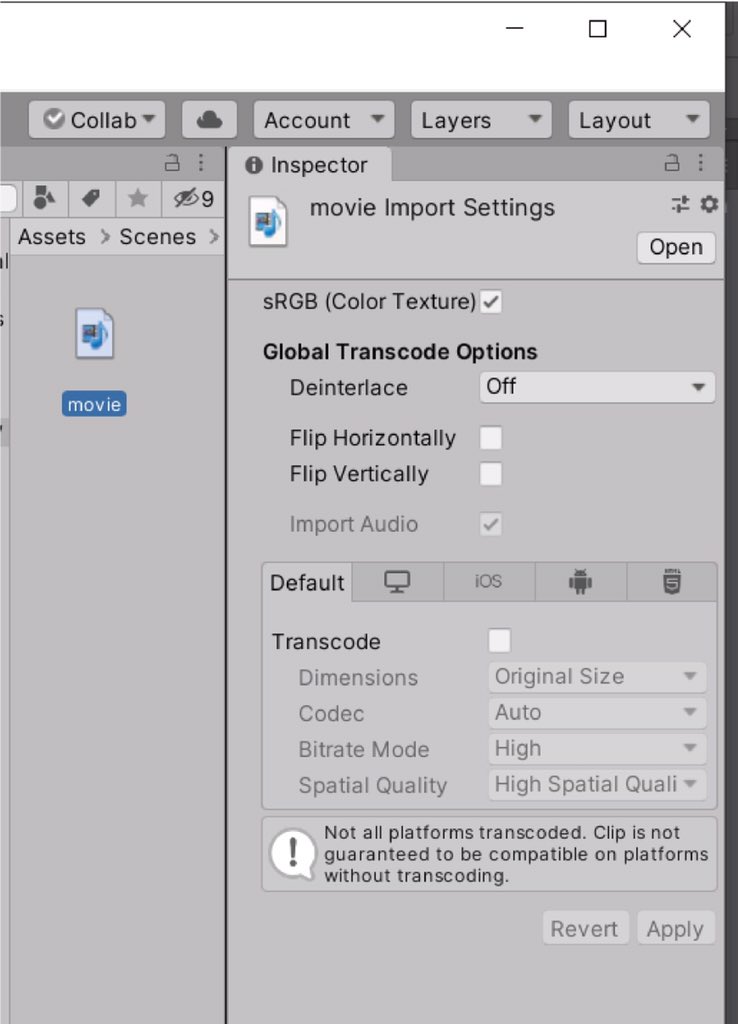Screen dimensions: 738x1024
Task: Maximize the Unity window
Action: pyautogui.click(x=598, y=29)
